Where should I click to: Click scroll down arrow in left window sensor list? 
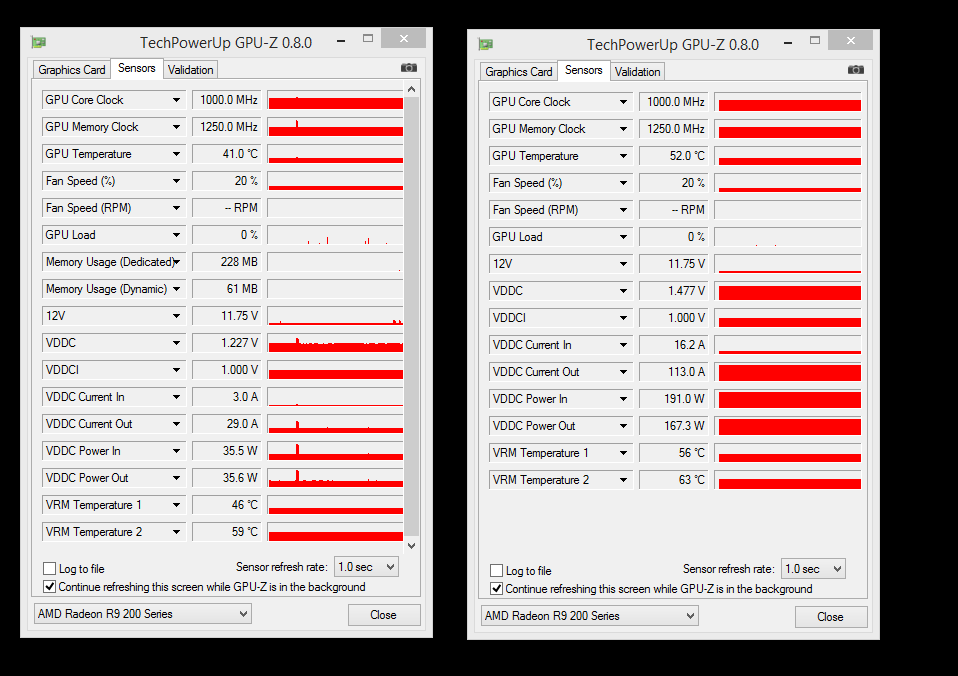point(412,545)
